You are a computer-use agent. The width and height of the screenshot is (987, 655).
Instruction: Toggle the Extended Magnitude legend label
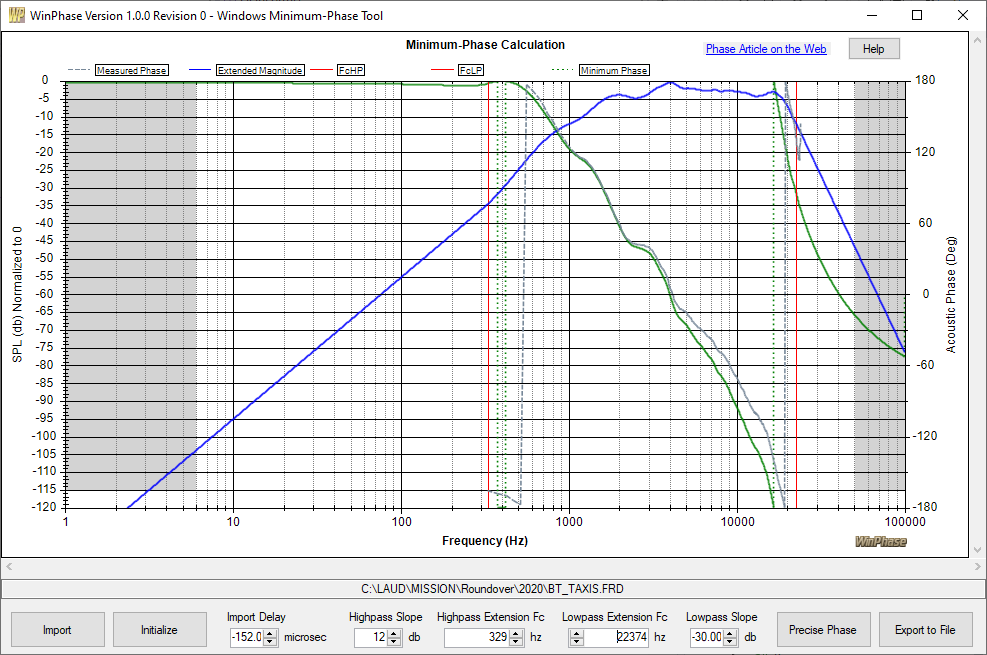pos(260,70)
